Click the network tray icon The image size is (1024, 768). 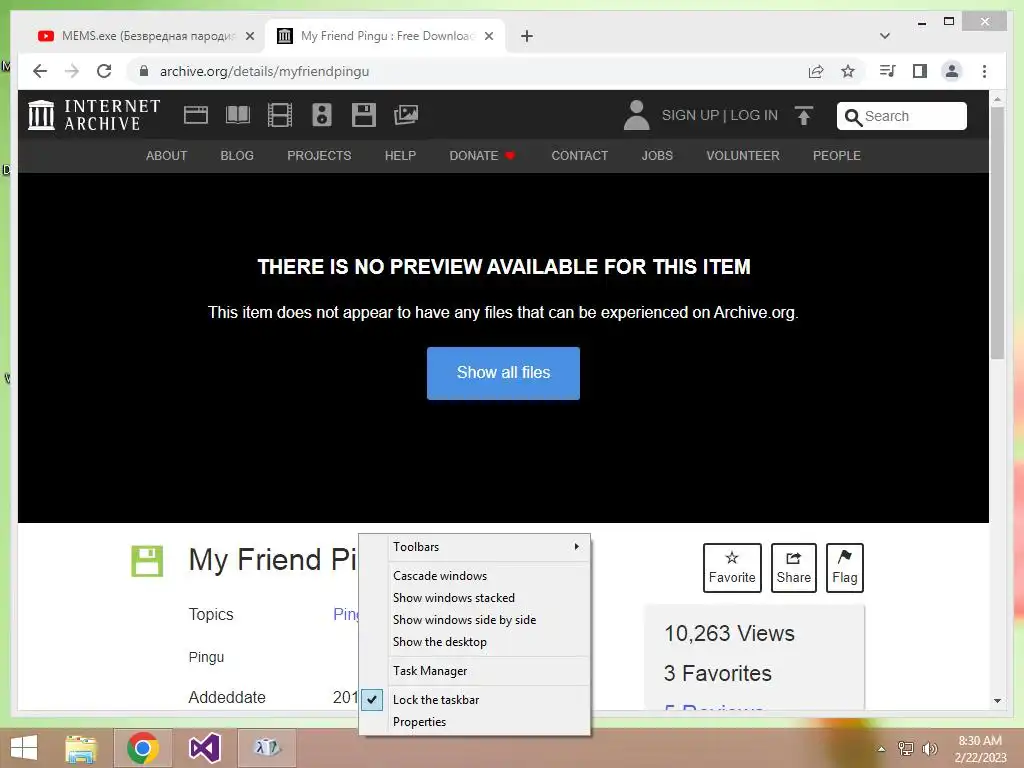point(906,748)
